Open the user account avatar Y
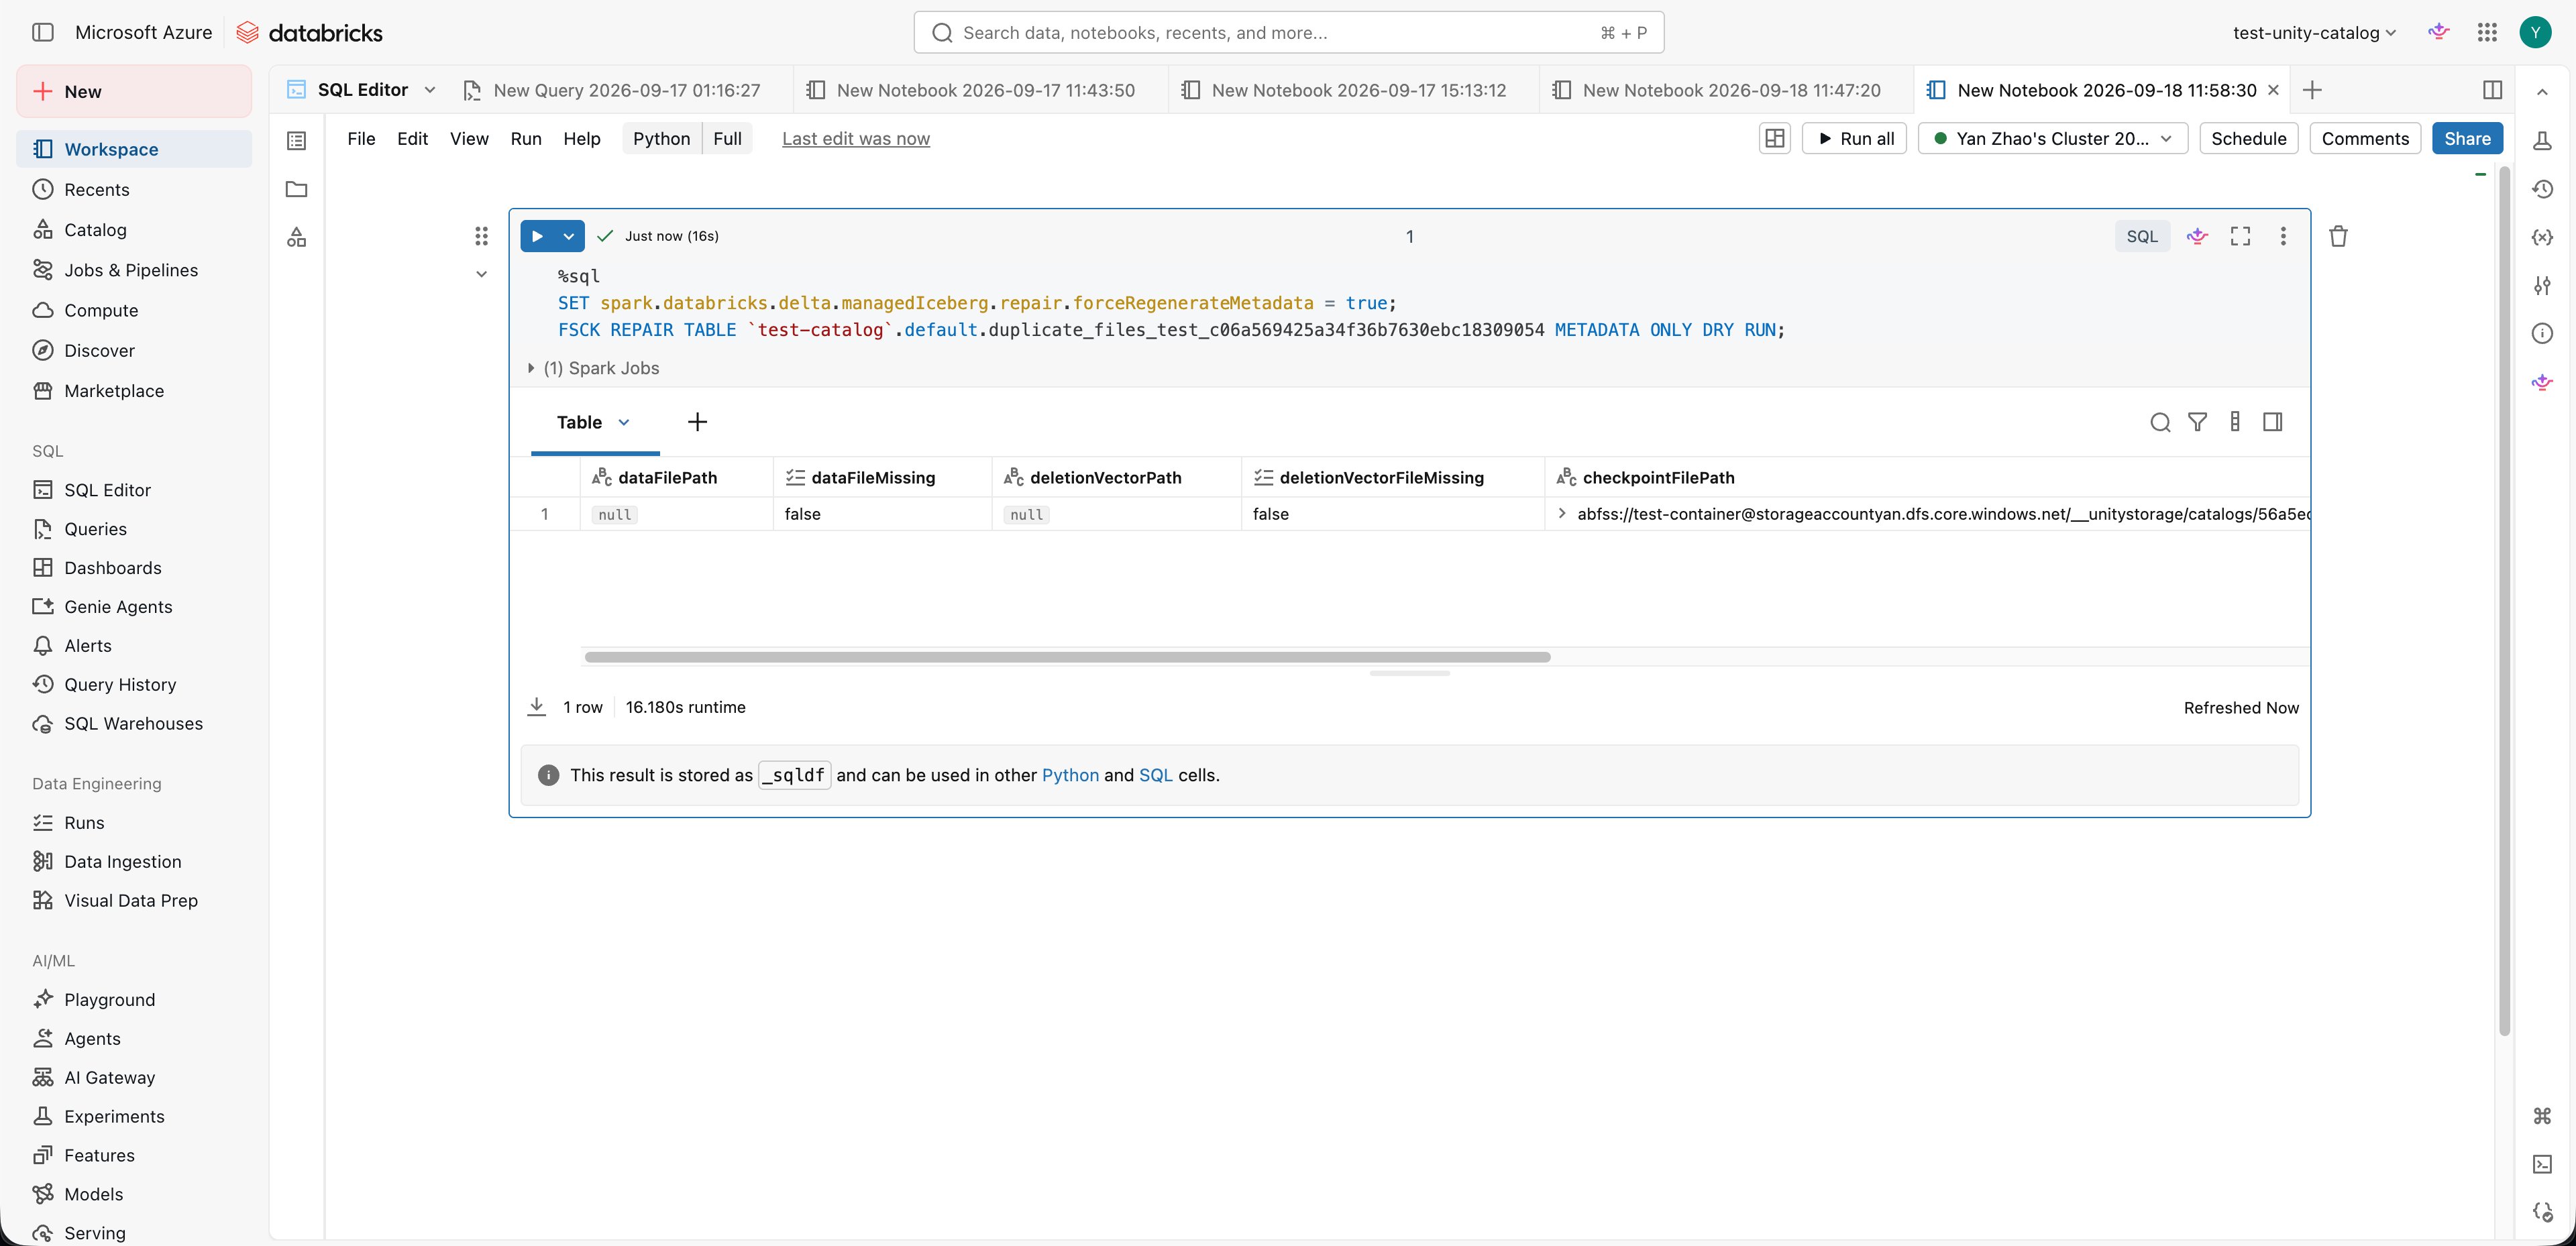This screenshot has width=2576, height=1246. coord(2535,32)
